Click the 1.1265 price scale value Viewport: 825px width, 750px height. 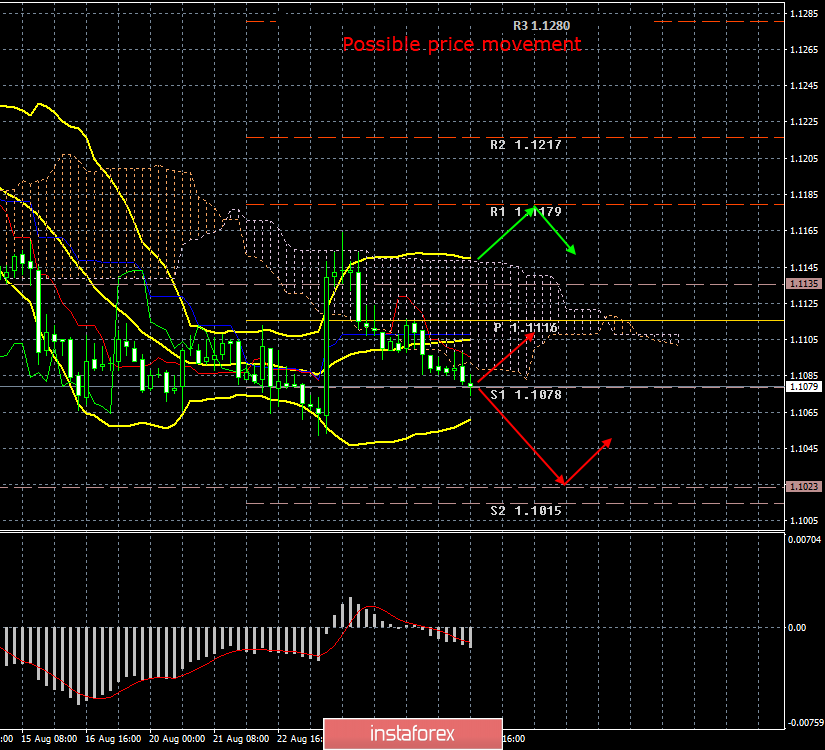[804, 50]
